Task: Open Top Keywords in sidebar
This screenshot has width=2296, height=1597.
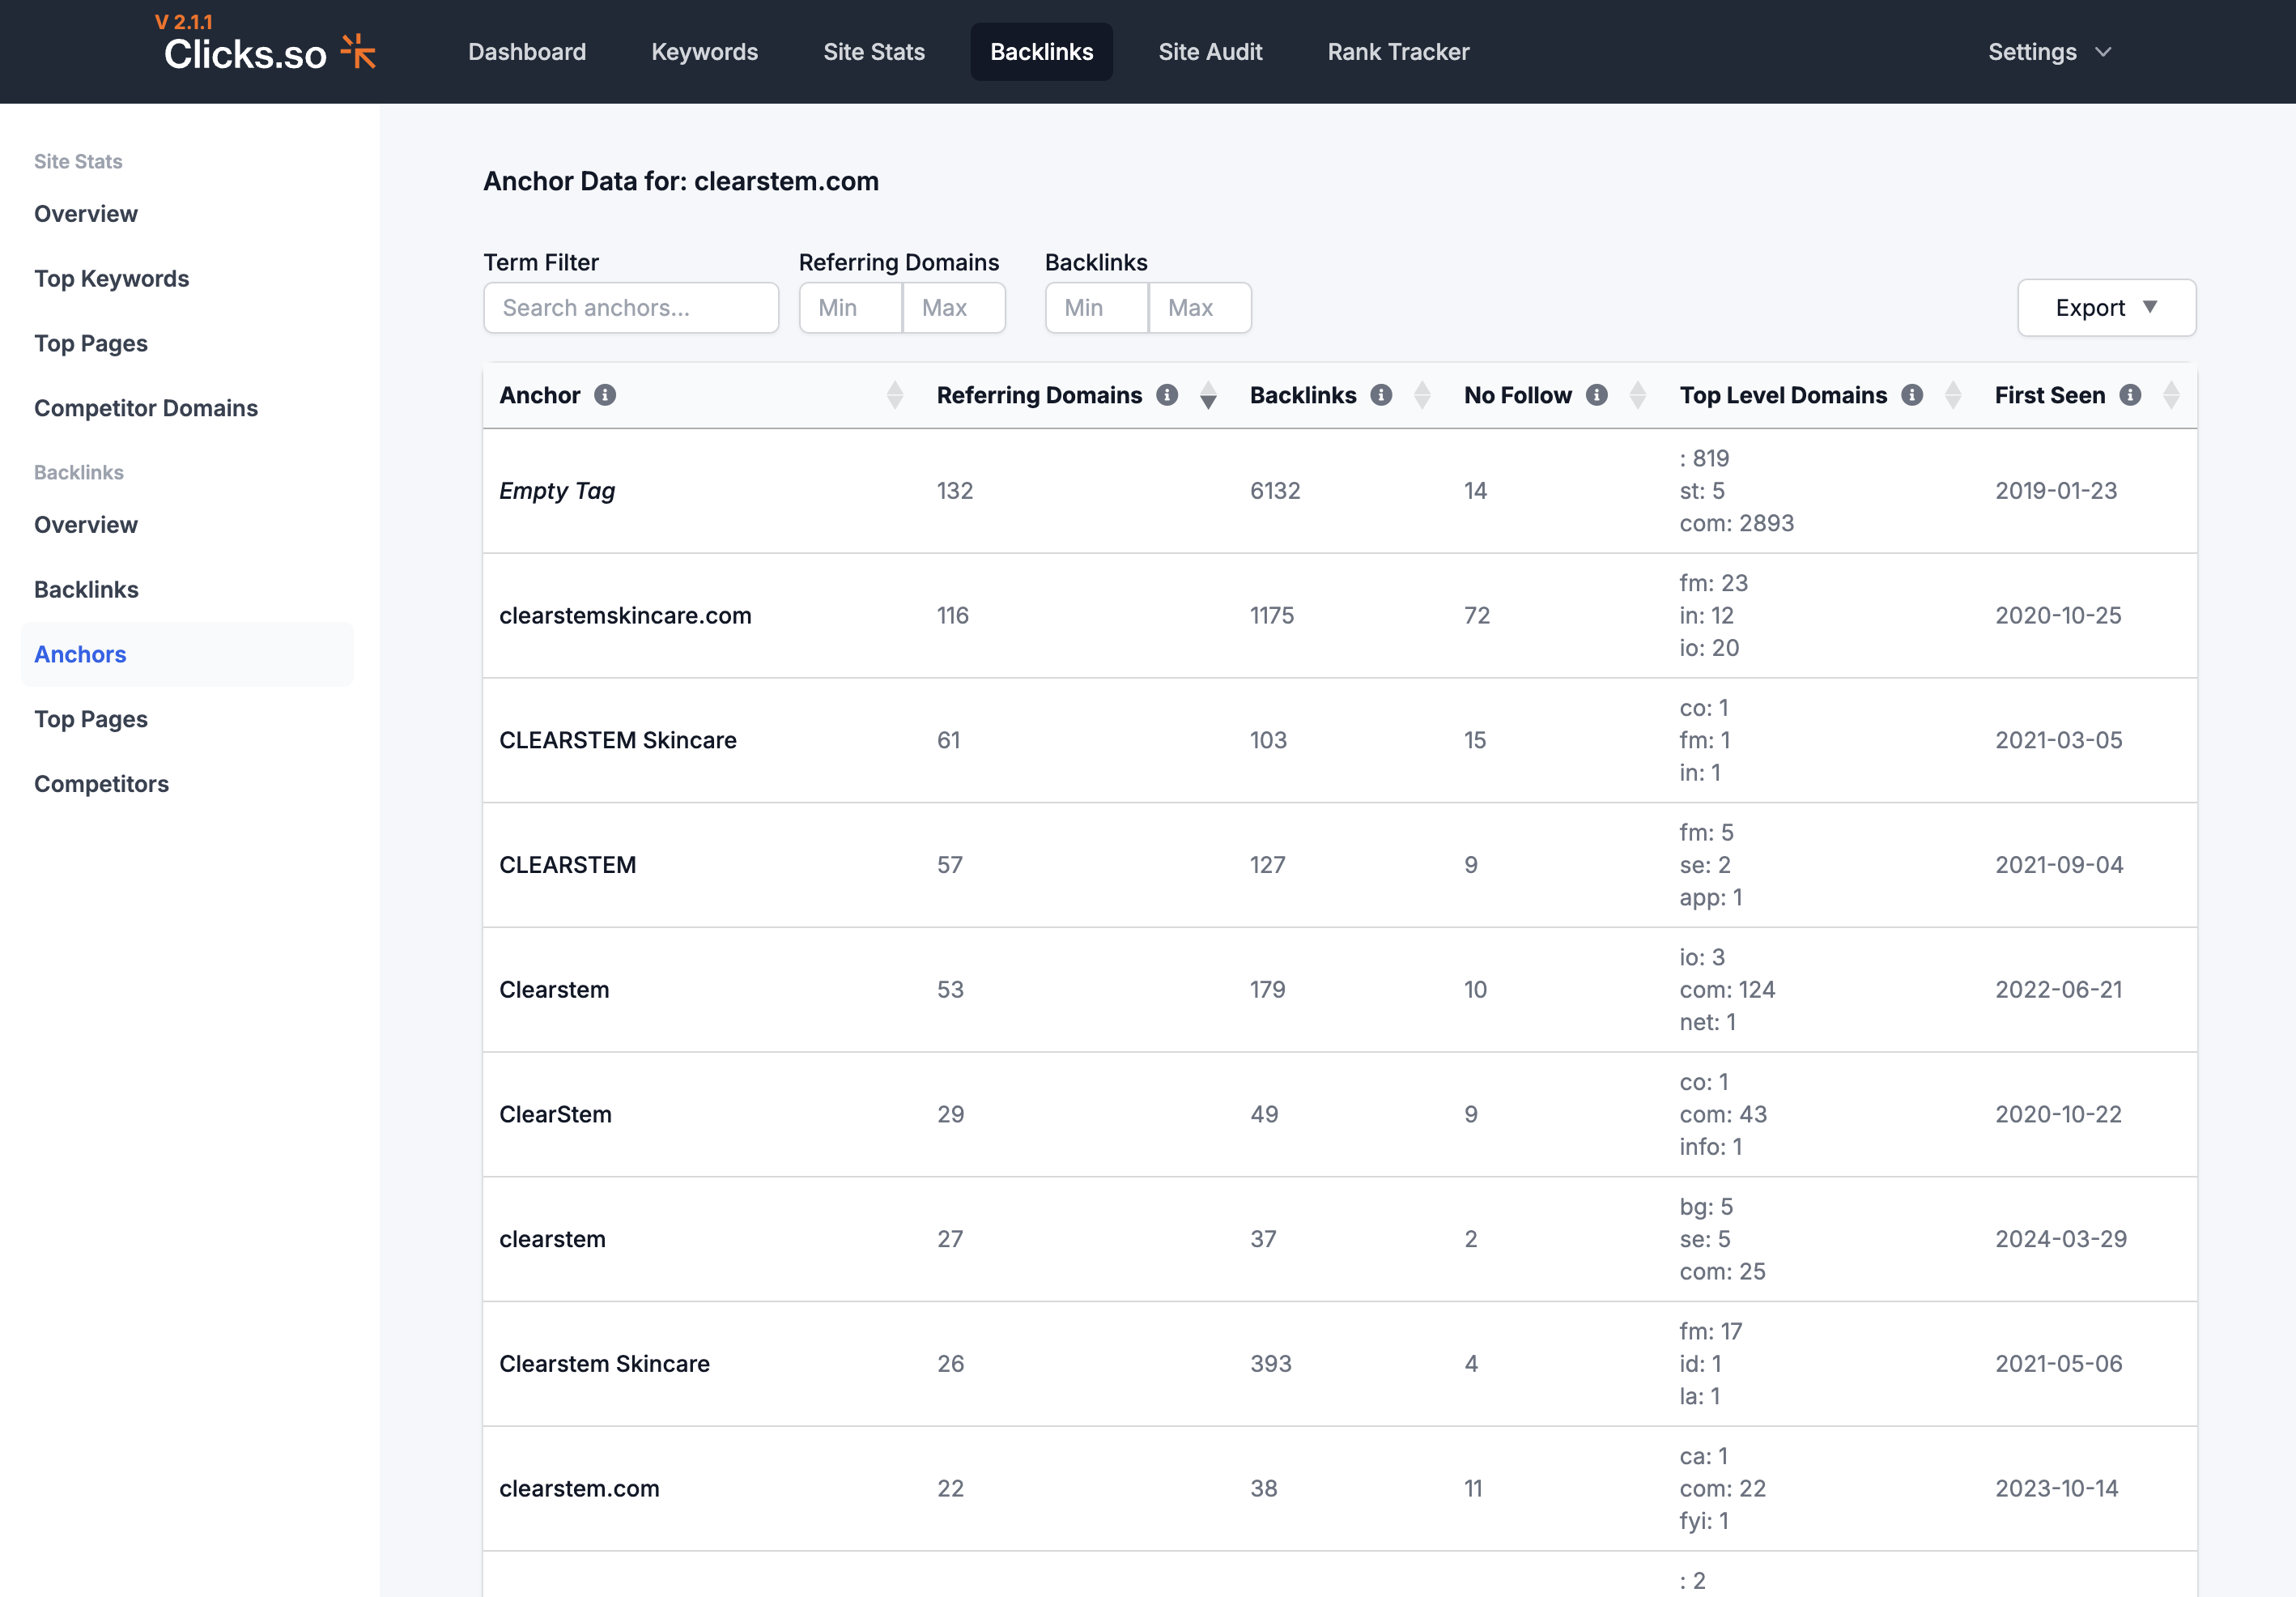Action: (111, 279)
